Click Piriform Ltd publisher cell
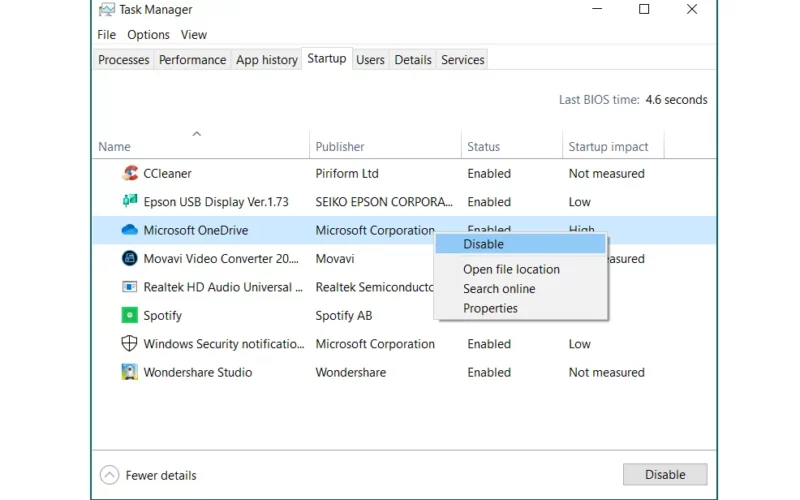The image size is (800, 500). [347, 173]
